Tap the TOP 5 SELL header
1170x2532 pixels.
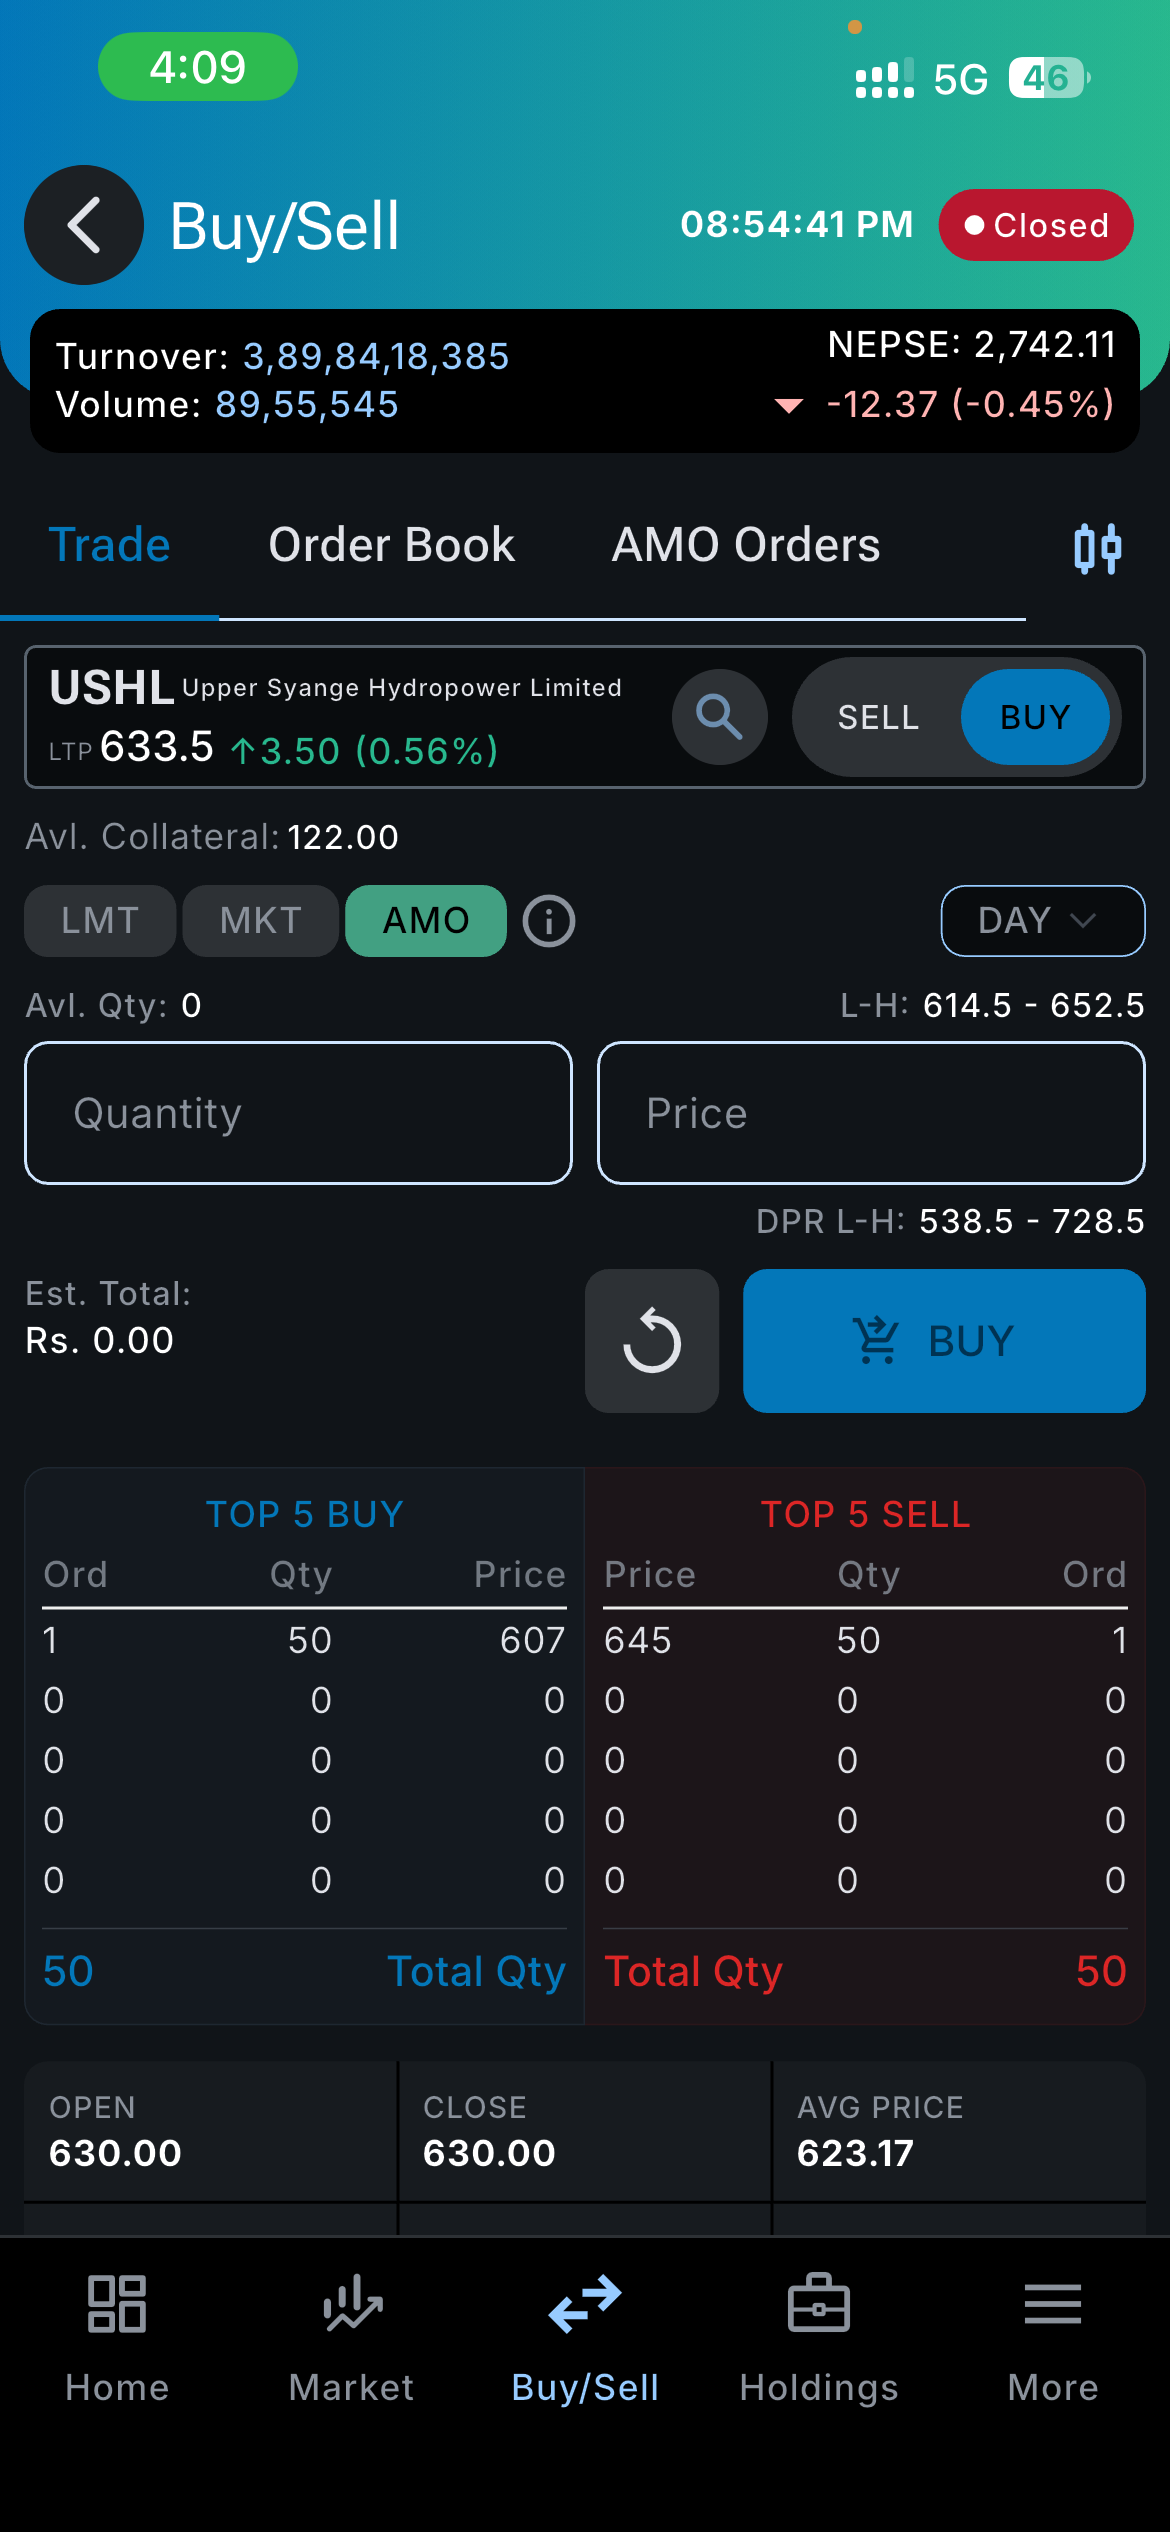tap(866, 1514)
